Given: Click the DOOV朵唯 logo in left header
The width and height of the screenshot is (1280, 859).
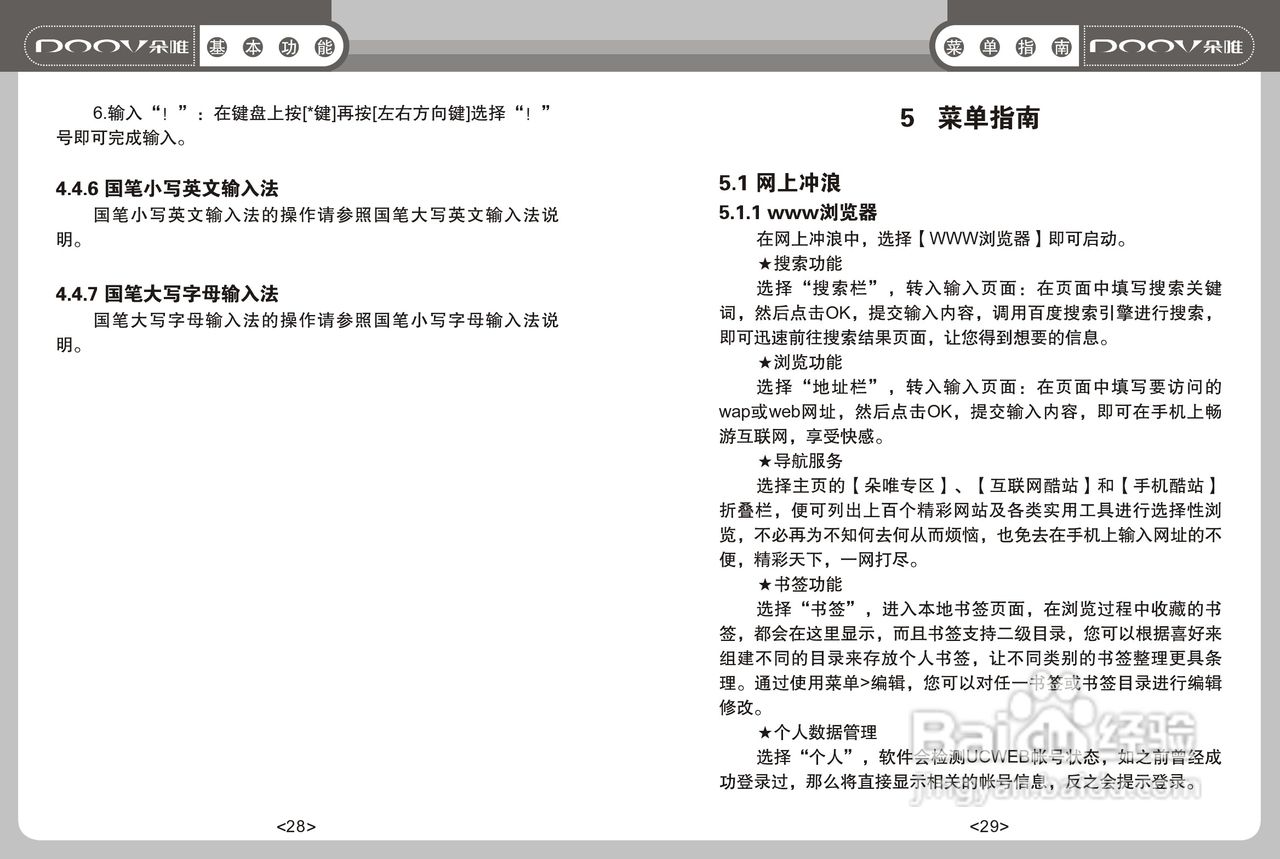Looking at the screenshot, I should coord(112,48).
